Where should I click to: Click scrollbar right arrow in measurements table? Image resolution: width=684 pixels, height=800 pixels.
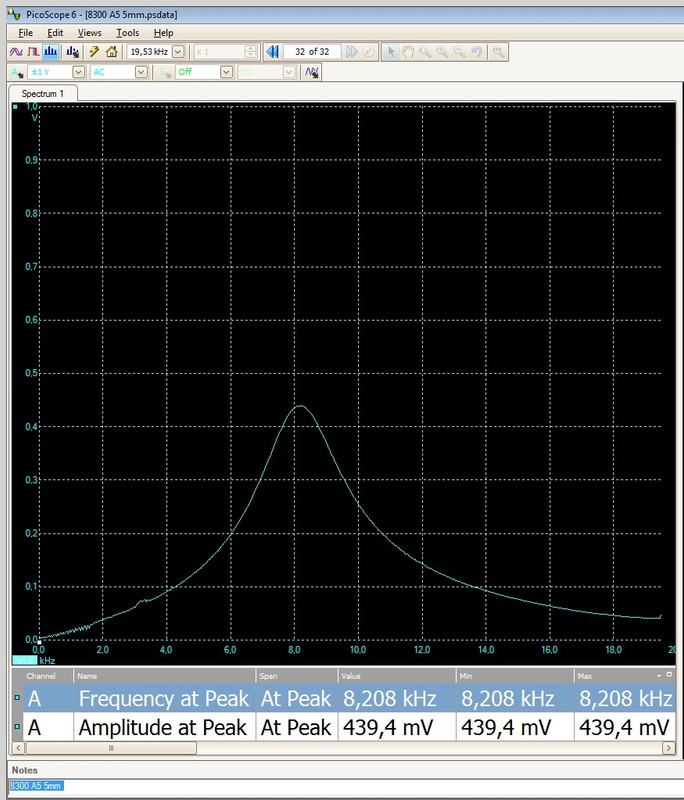[x=668, y=748]
